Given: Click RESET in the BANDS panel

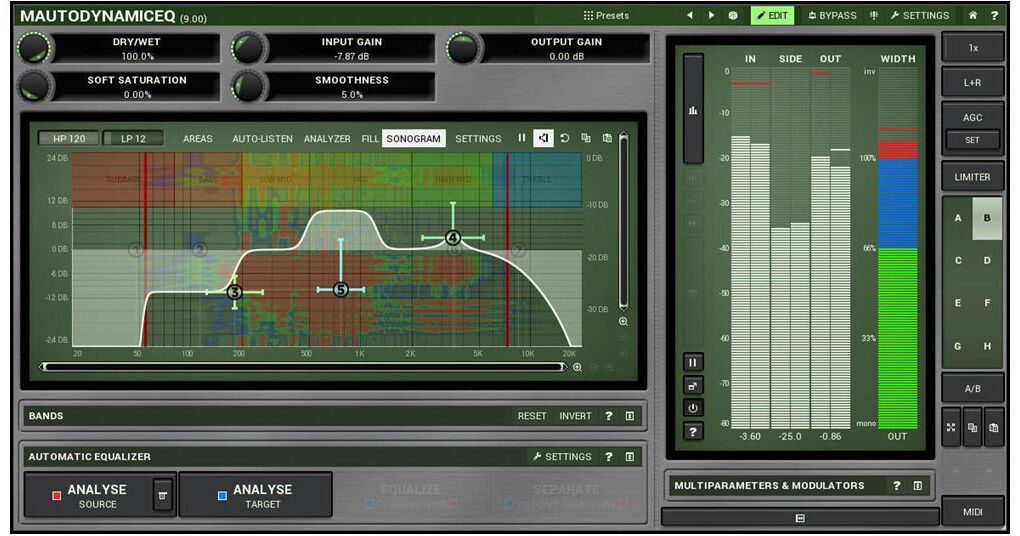Looking at the screenshot, I should [x=532, y=416].
